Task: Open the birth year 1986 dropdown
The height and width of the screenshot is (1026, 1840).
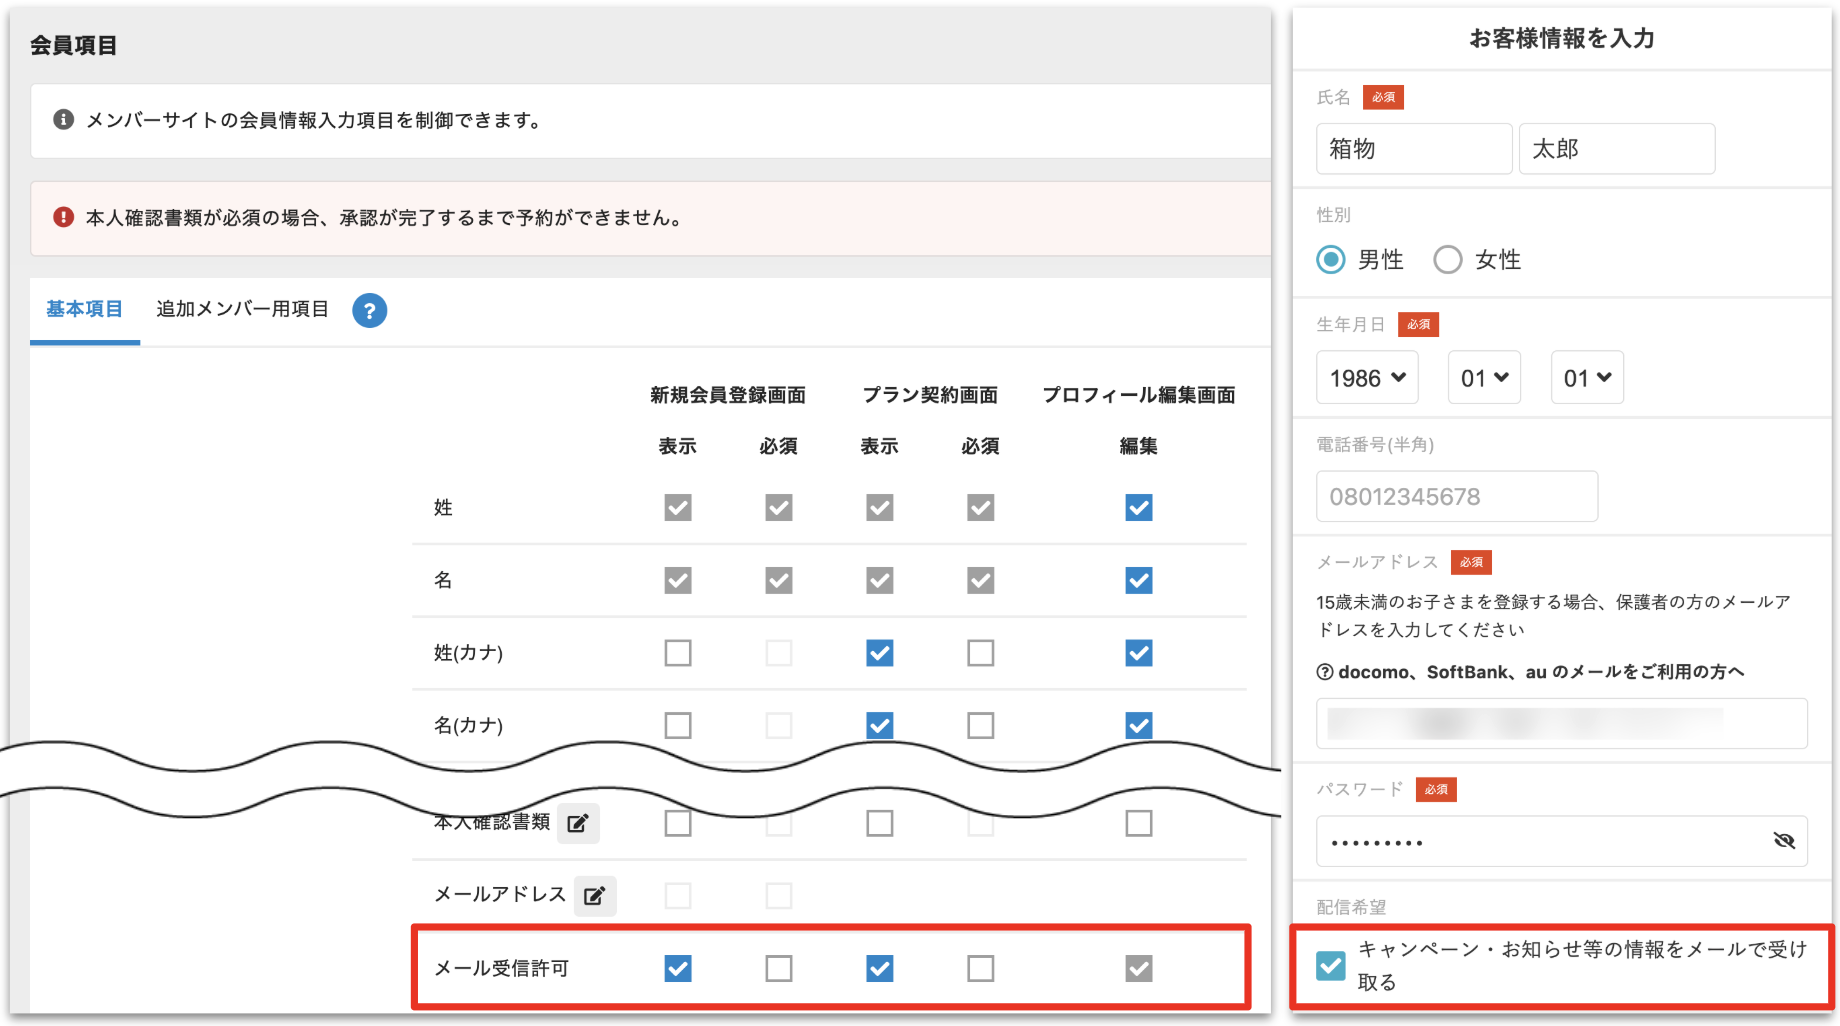Action: click(1367, 378)
